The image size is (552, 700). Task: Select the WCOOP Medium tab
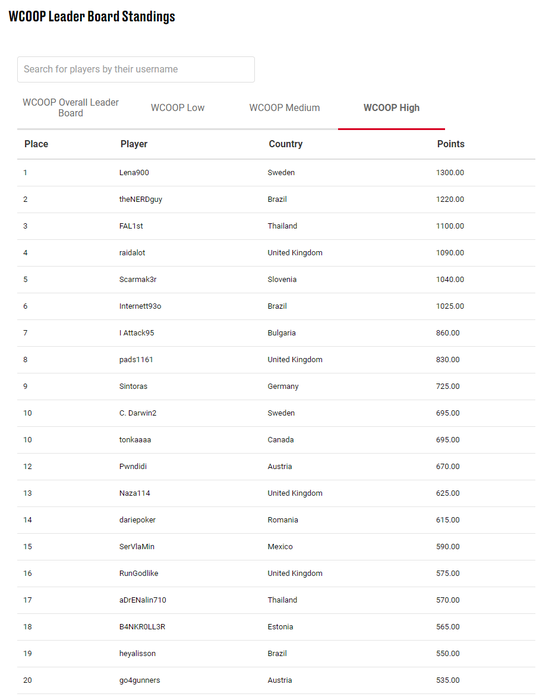point(284,108)
